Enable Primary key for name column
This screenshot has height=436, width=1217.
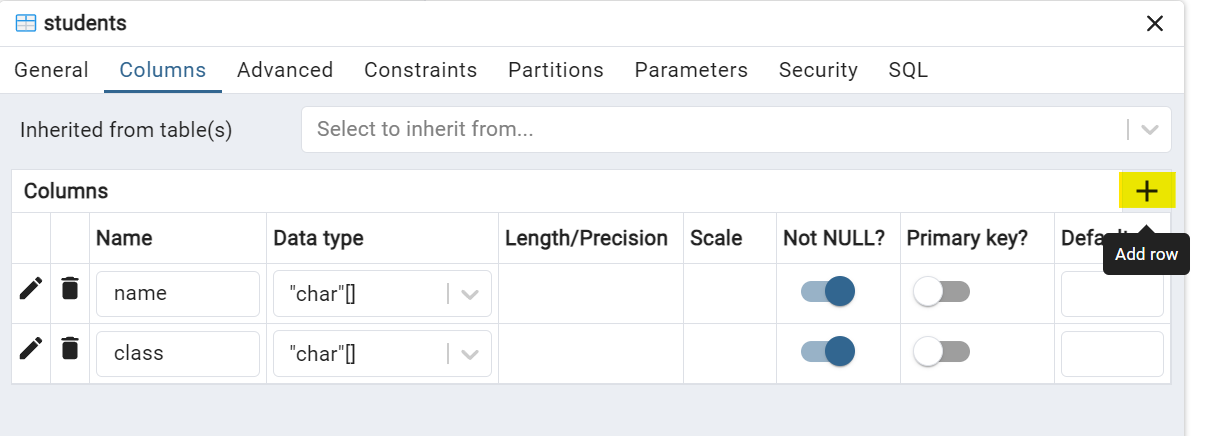click(x=942, y=292)
